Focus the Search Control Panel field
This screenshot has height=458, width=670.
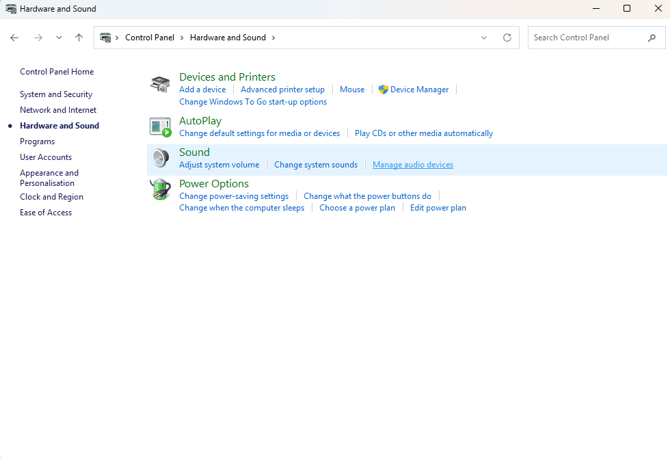[x=597, y=38]
